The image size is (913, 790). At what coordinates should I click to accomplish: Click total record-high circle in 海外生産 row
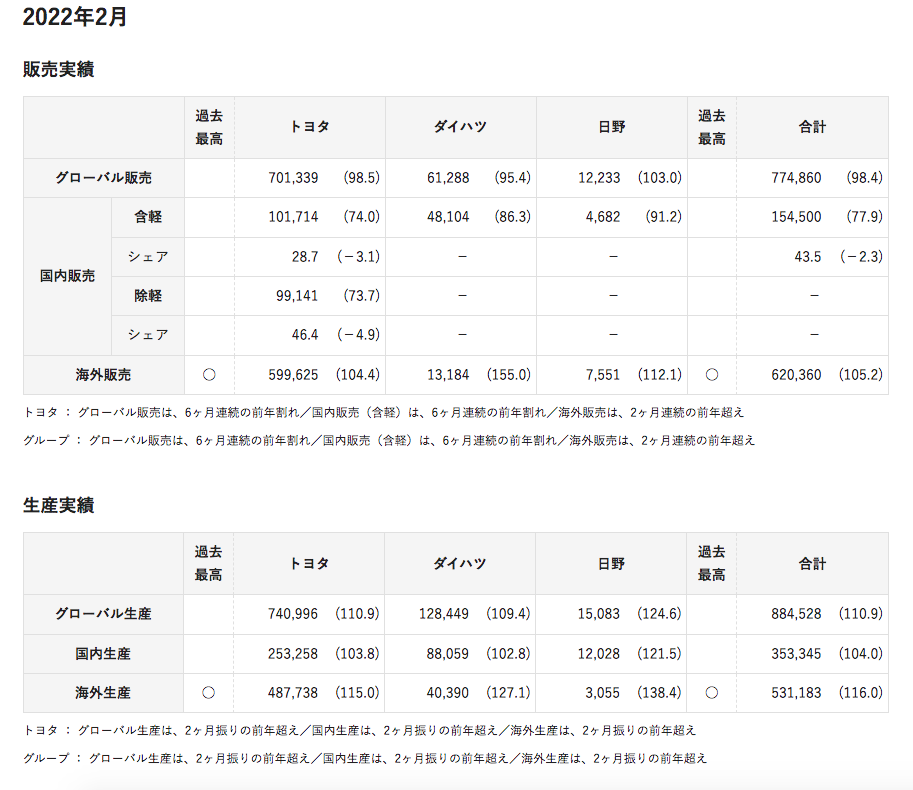712,693
